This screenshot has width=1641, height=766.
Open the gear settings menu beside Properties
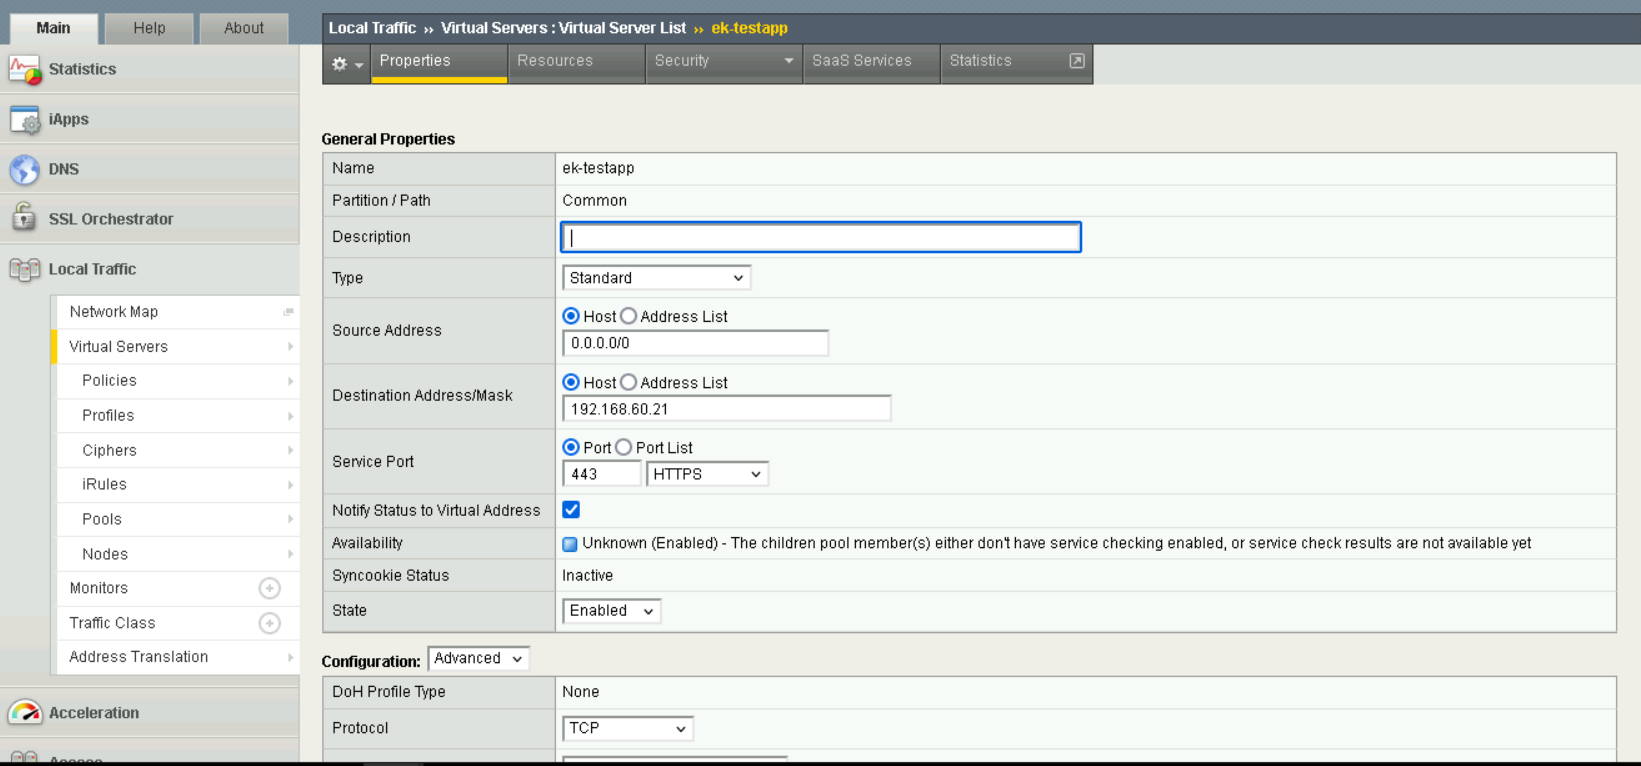point(346,64)
